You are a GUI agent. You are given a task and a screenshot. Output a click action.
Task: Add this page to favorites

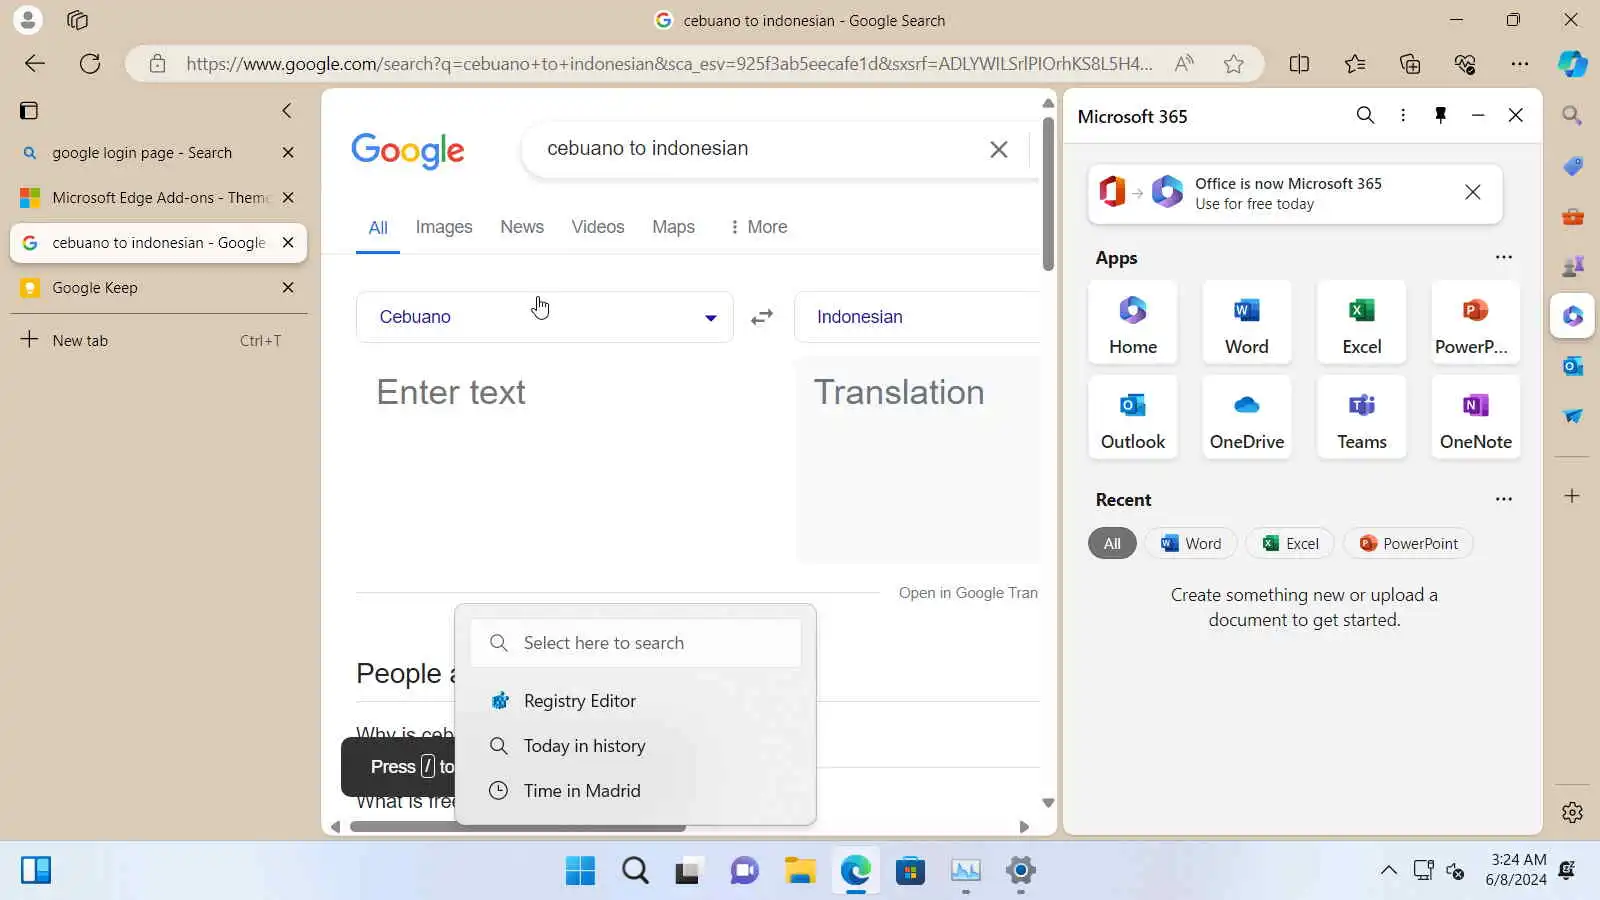[x=1234, y=64]
